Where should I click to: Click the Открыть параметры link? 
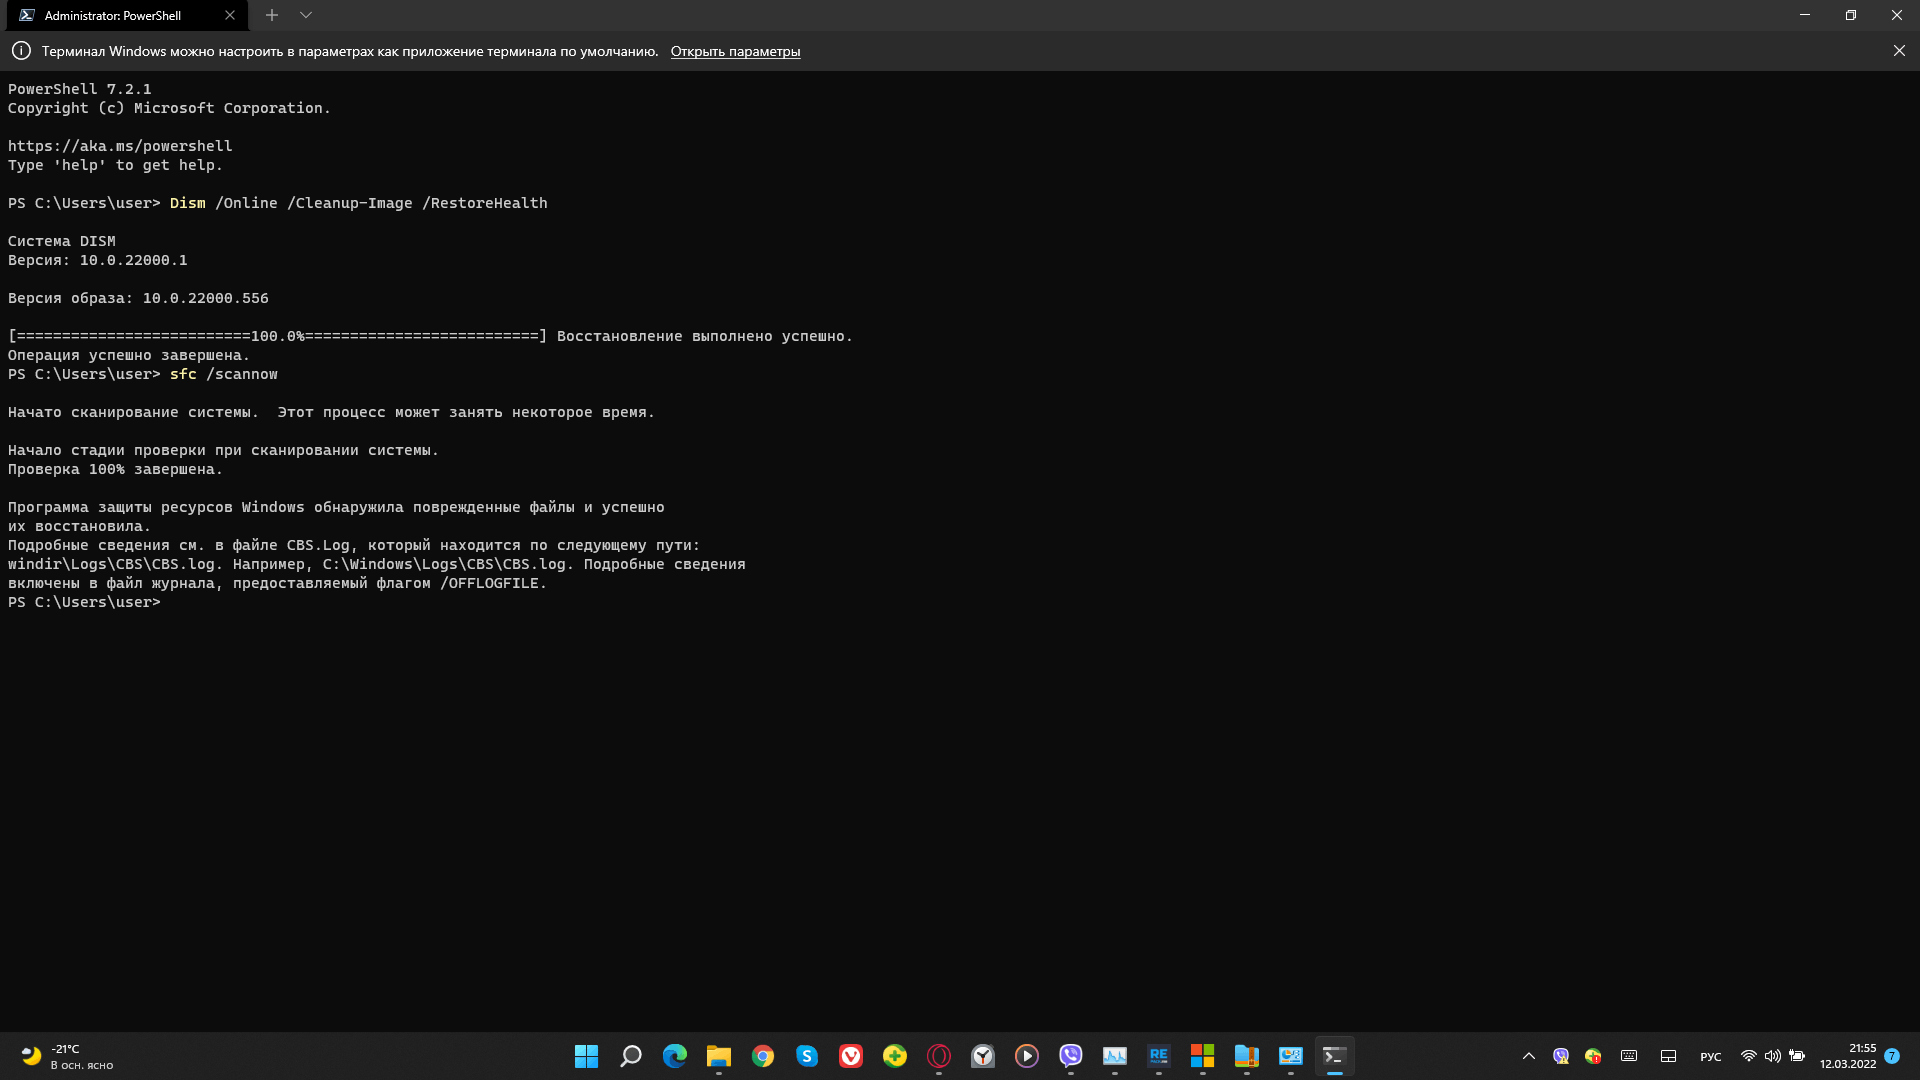(x=735, y=51)
